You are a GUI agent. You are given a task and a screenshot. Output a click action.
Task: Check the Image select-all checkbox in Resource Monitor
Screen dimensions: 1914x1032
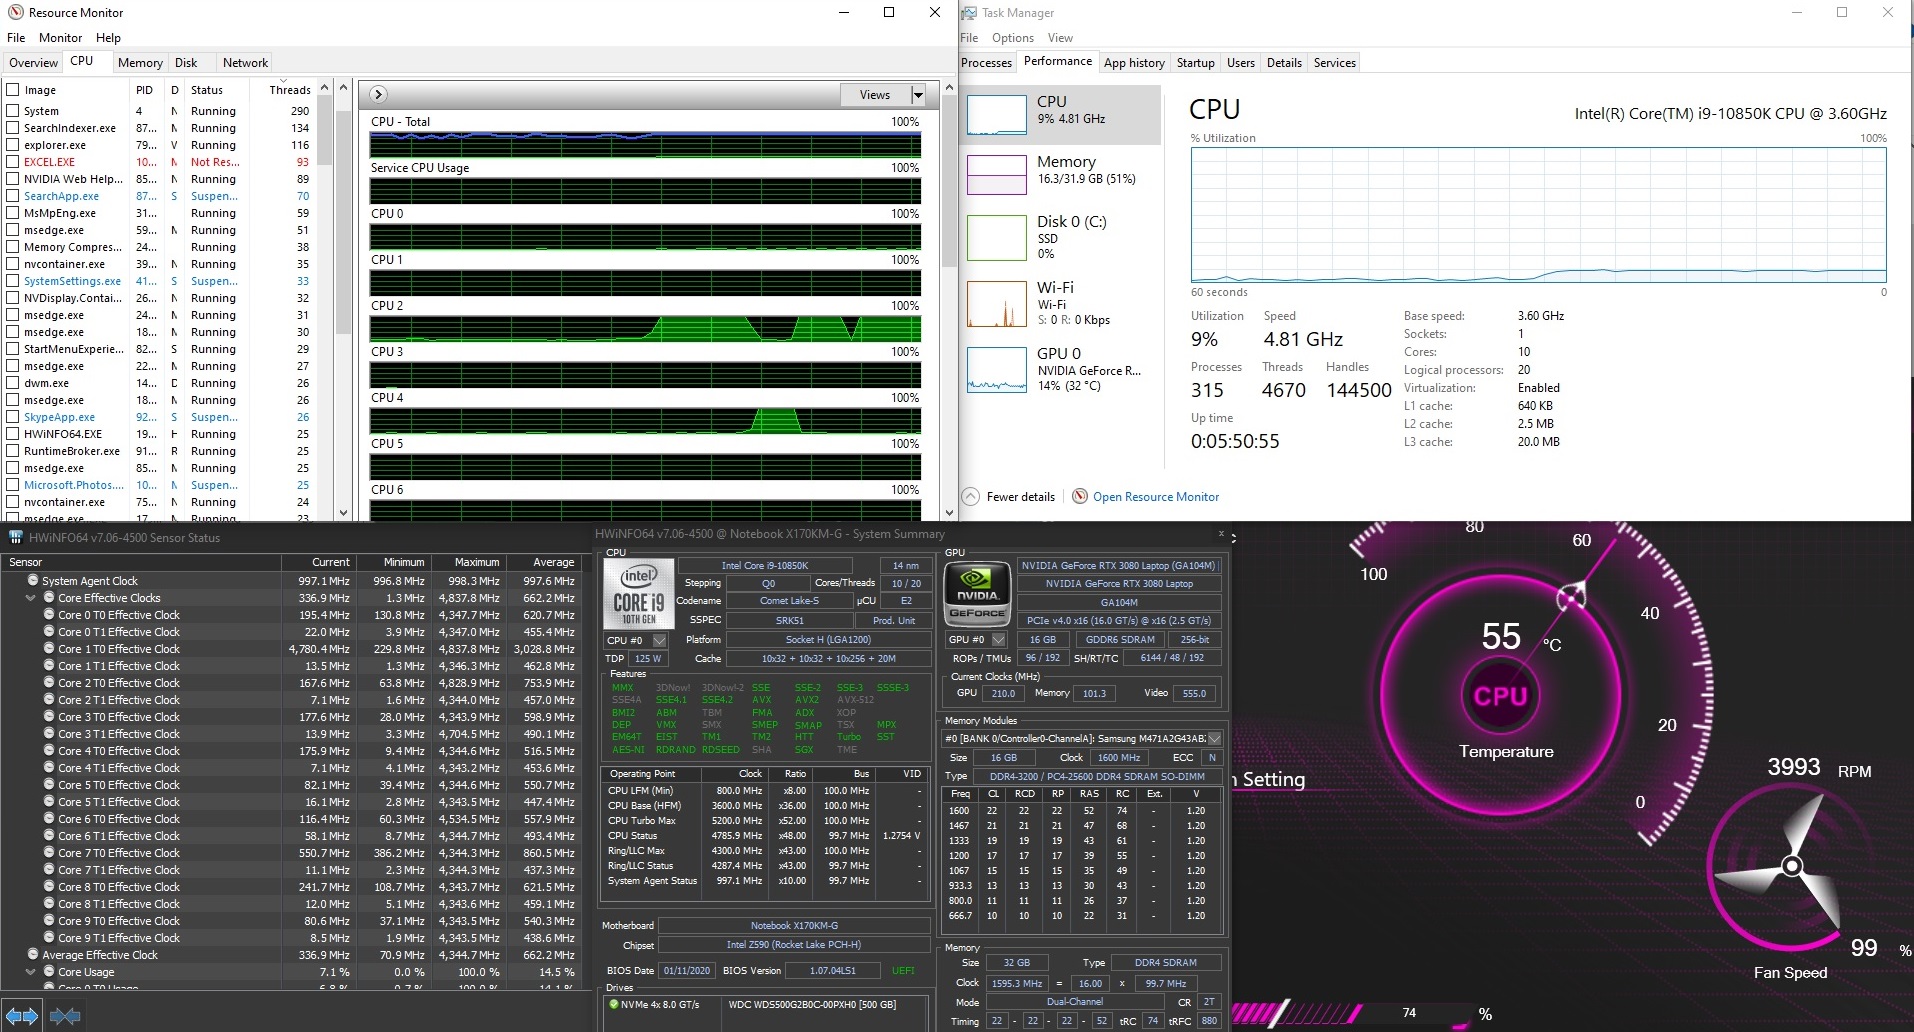[x=13, y=89]
